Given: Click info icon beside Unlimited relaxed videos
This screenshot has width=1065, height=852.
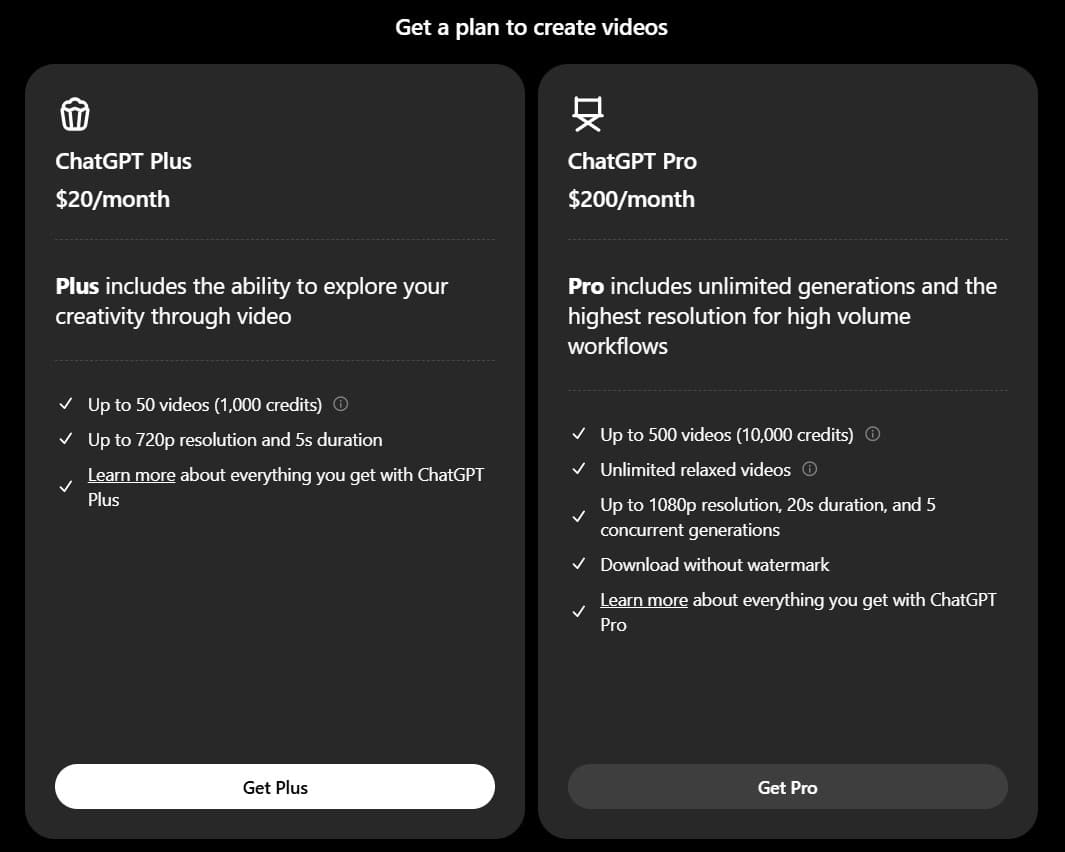Looking at the screenshot, I should point(810,469).
